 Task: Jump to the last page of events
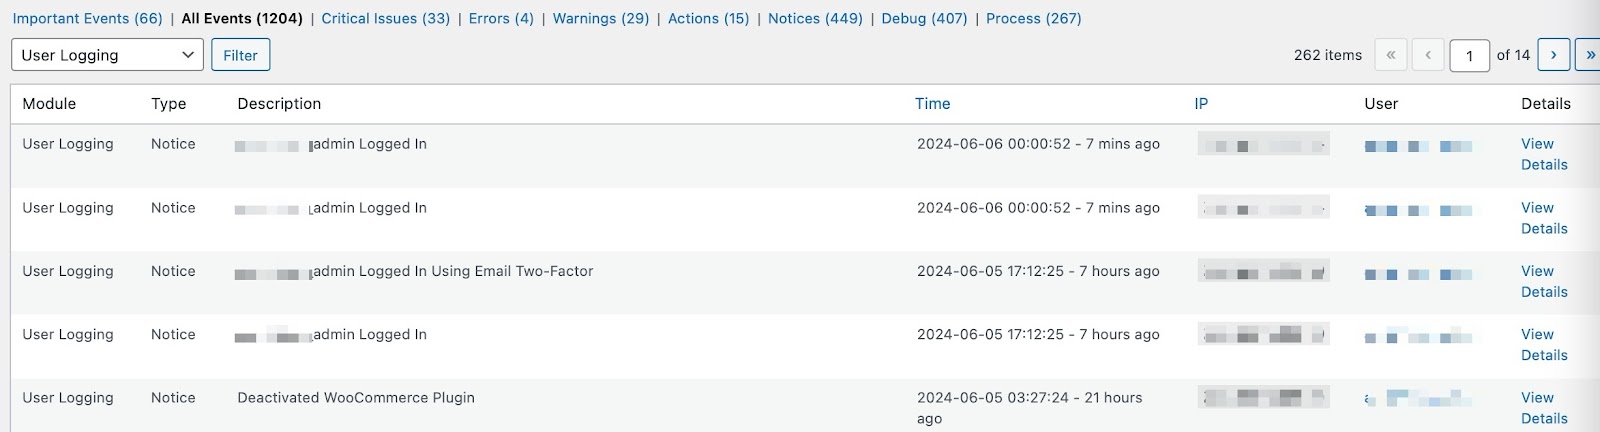coord(1588,55)
